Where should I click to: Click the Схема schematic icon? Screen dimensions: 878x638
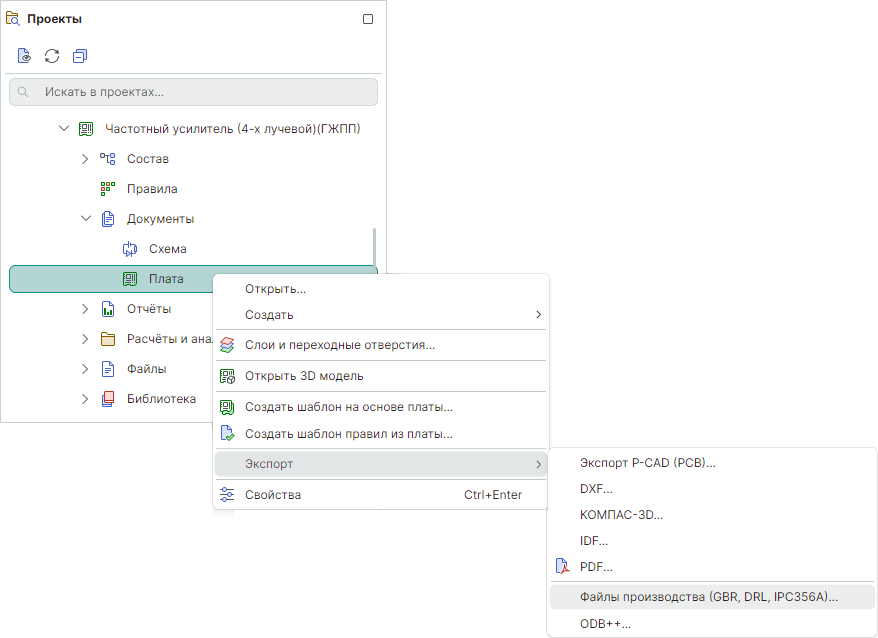[129, 249]
